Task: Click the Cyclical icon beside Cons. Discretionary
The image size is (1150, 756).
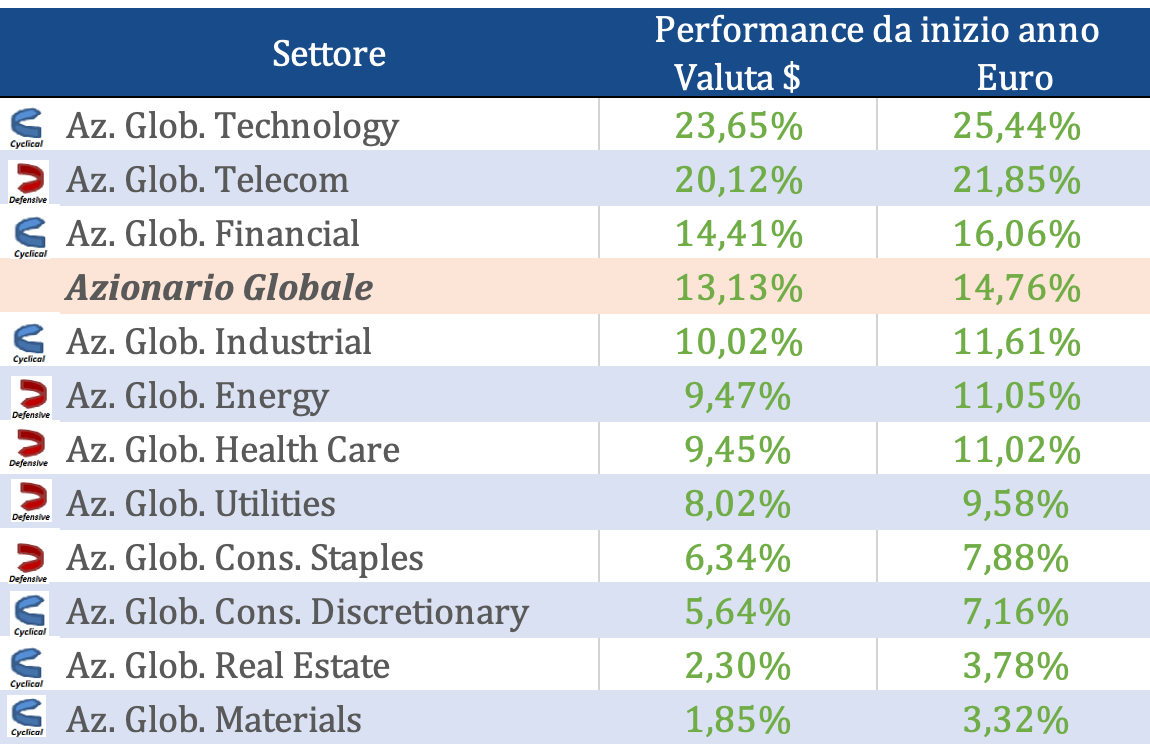Action: pyautogui.click(x=30, y=613)
